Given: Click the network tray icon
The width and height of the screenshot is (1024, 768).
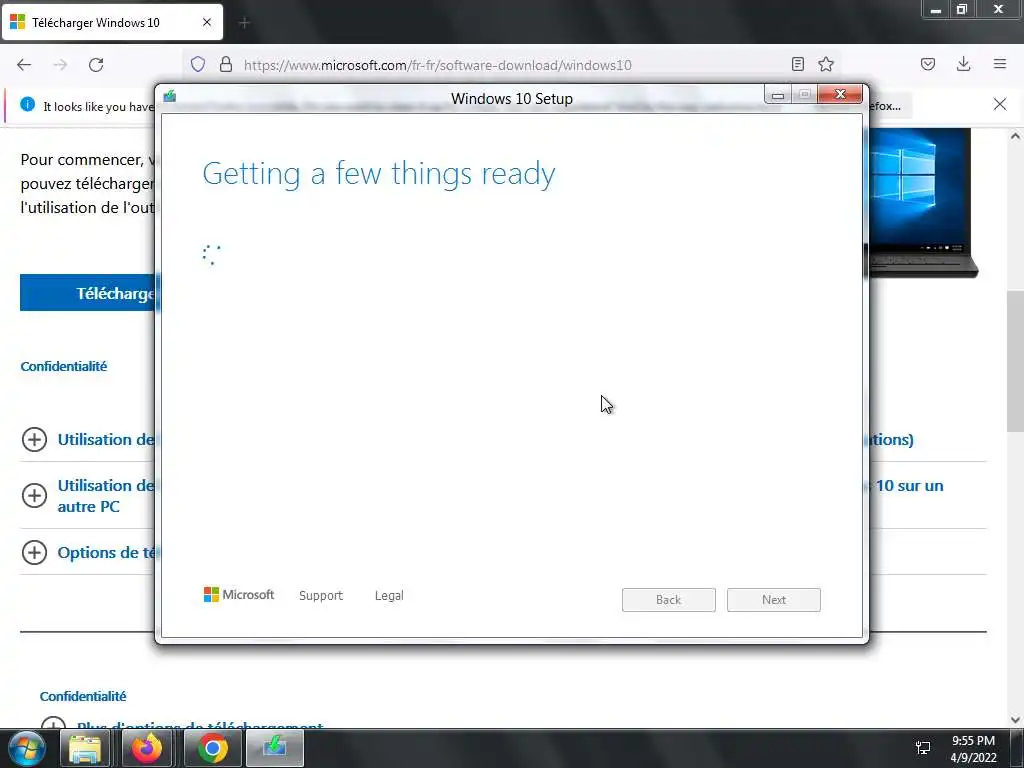Looking at the screenshot, I should pos(923,748).
